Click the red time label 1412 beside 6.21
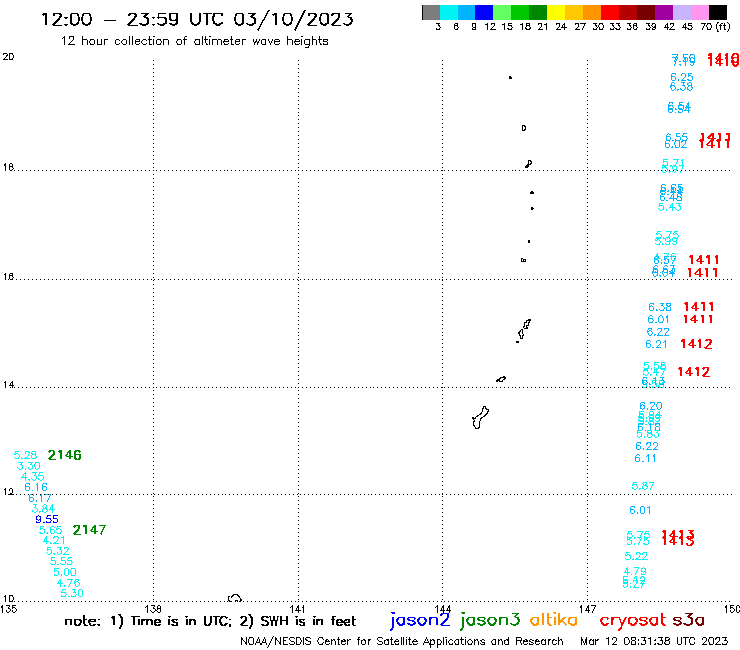The width and height of the screenshot is (740, 650). (x=697, y=344)
